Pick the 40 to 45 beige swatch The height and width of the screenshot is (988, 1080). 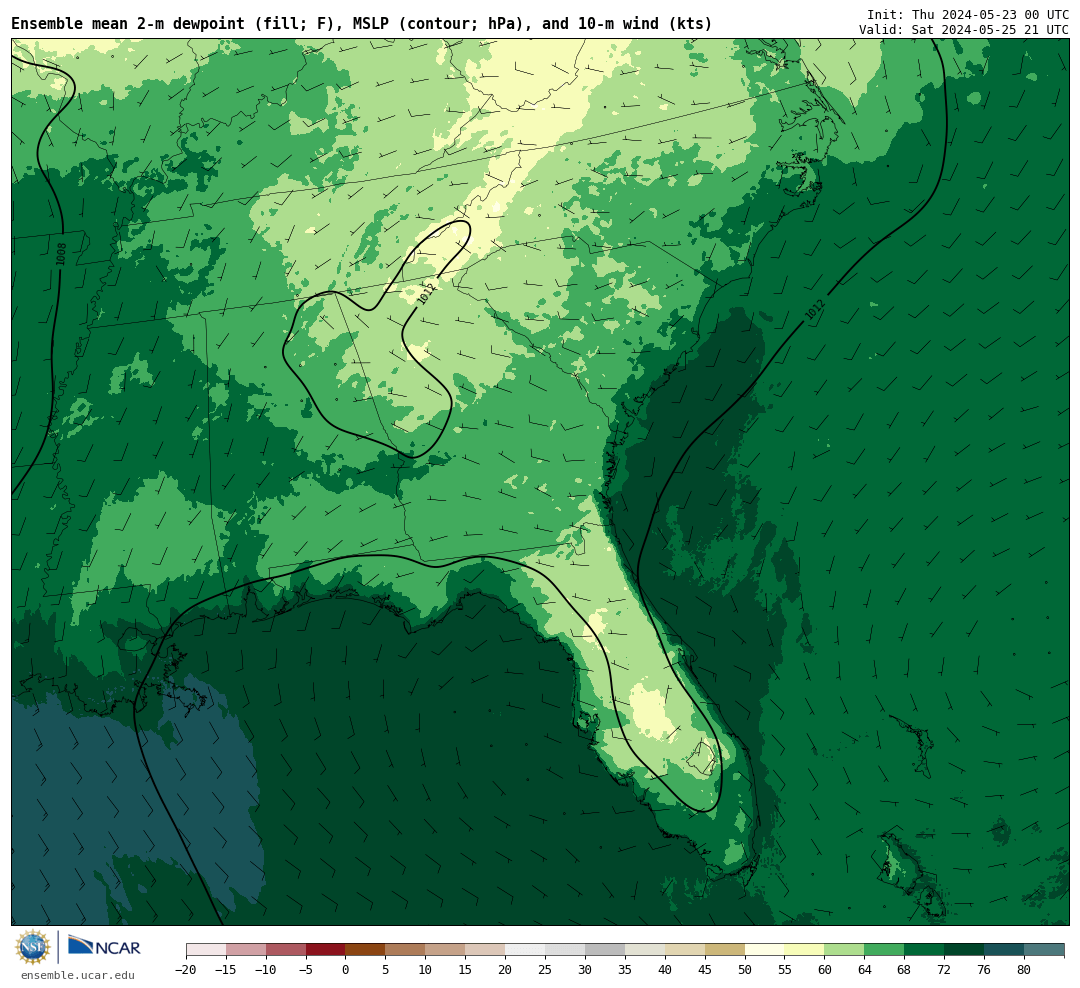[685, 950]
